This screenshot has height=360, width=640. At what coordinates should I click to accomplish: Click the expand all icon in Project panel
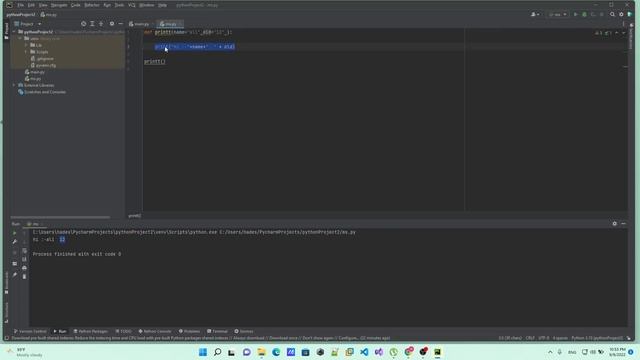(92, 24)
